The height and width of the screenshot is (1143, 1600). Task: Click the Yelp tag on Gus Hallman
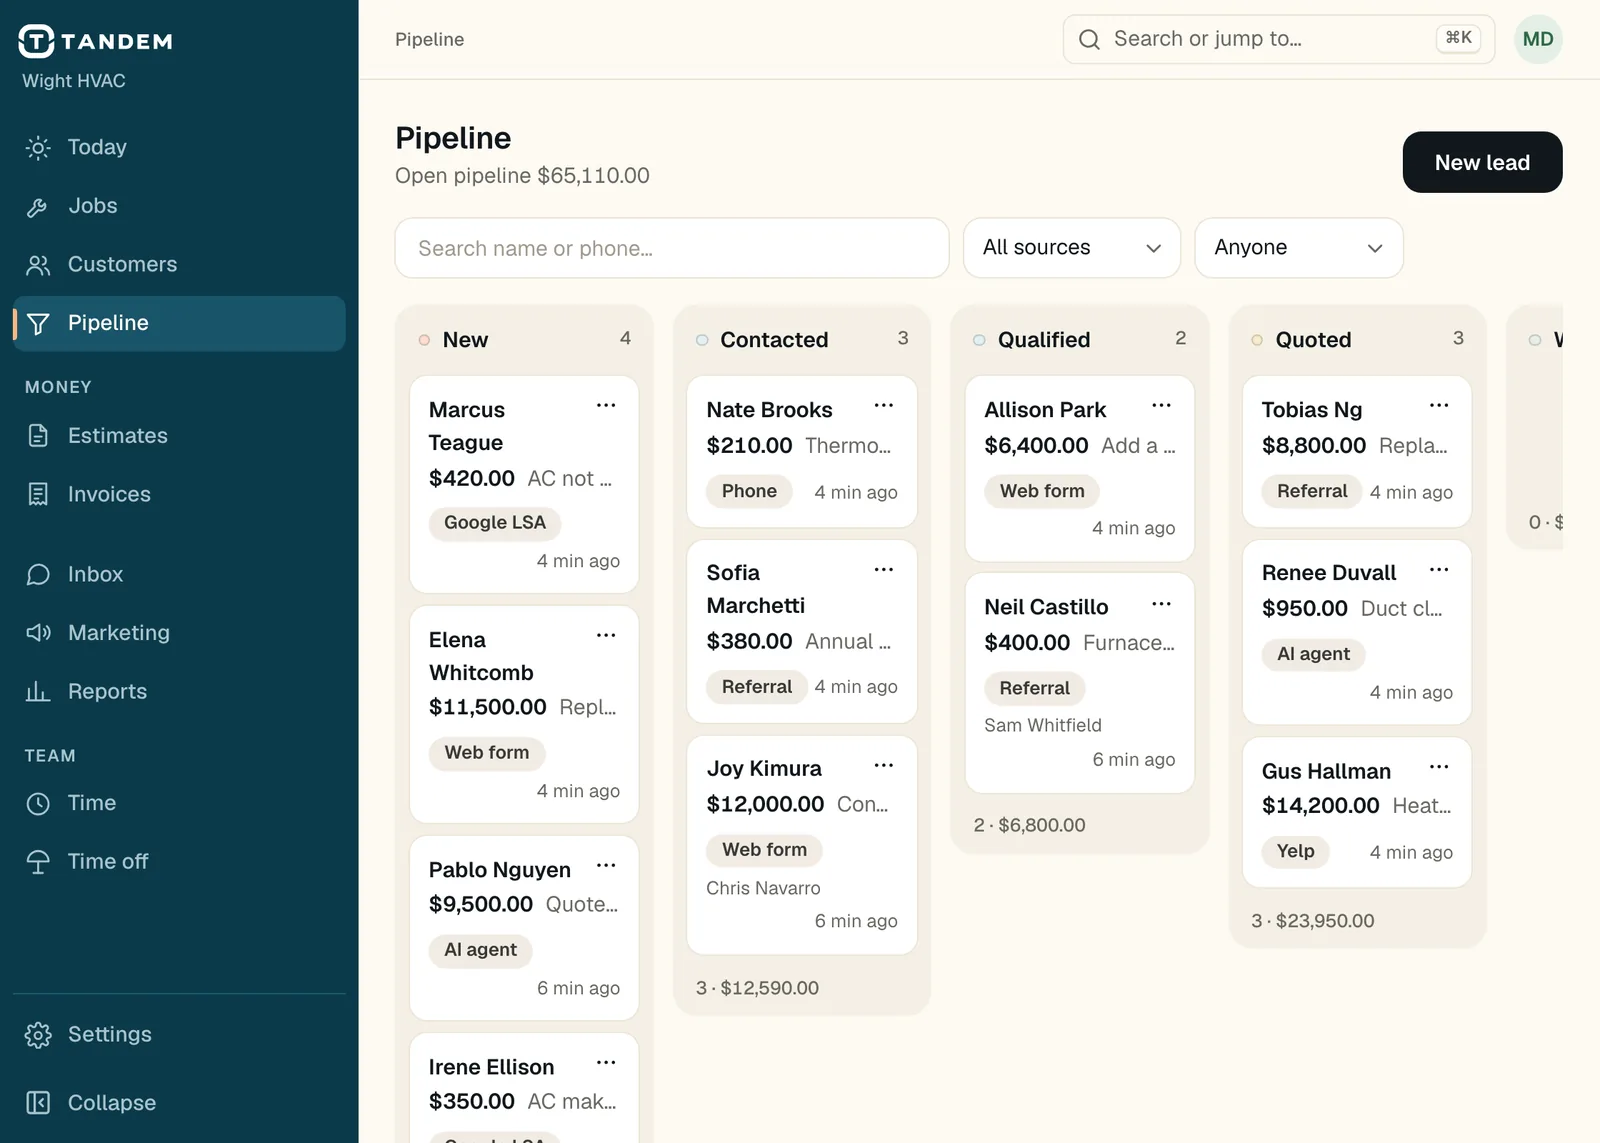1295,851
